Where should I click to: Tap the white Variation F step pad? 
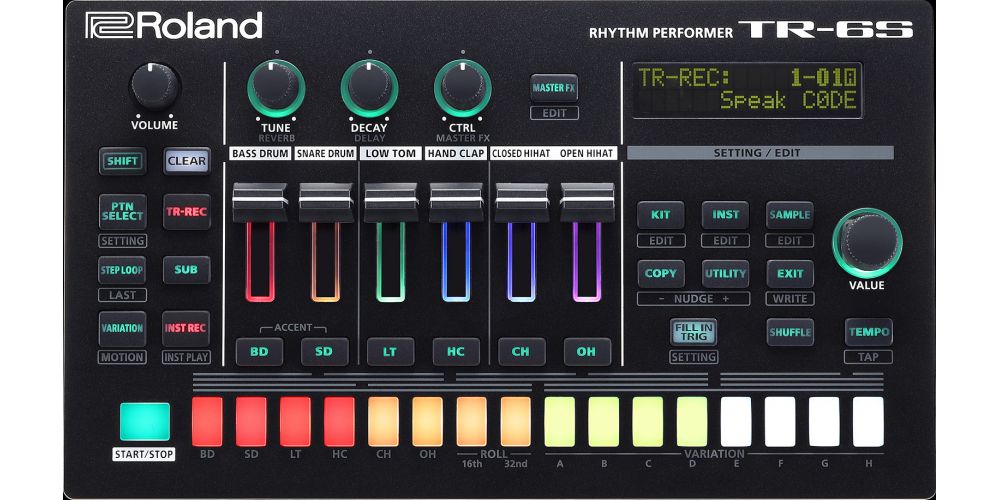point(780,422)
